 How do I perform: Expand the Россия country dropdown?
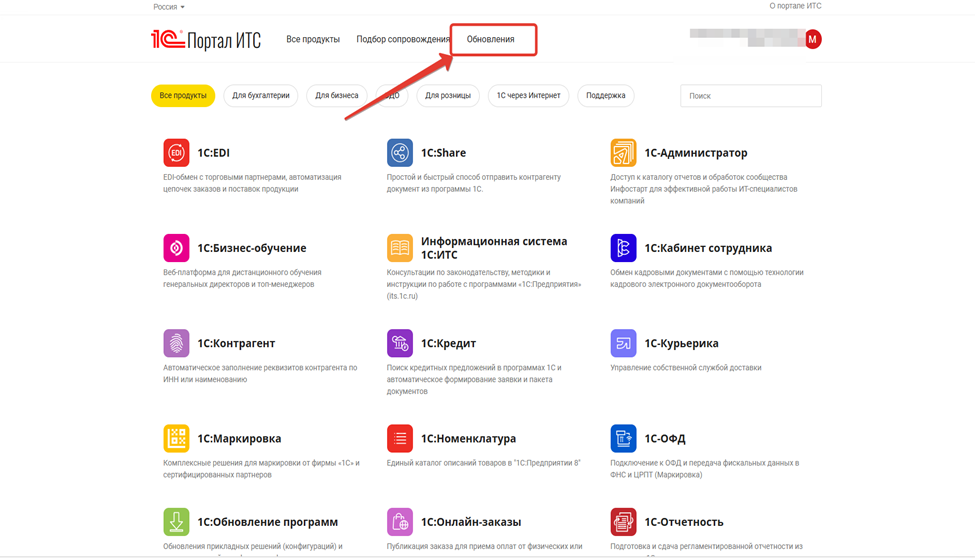[169, 7]
